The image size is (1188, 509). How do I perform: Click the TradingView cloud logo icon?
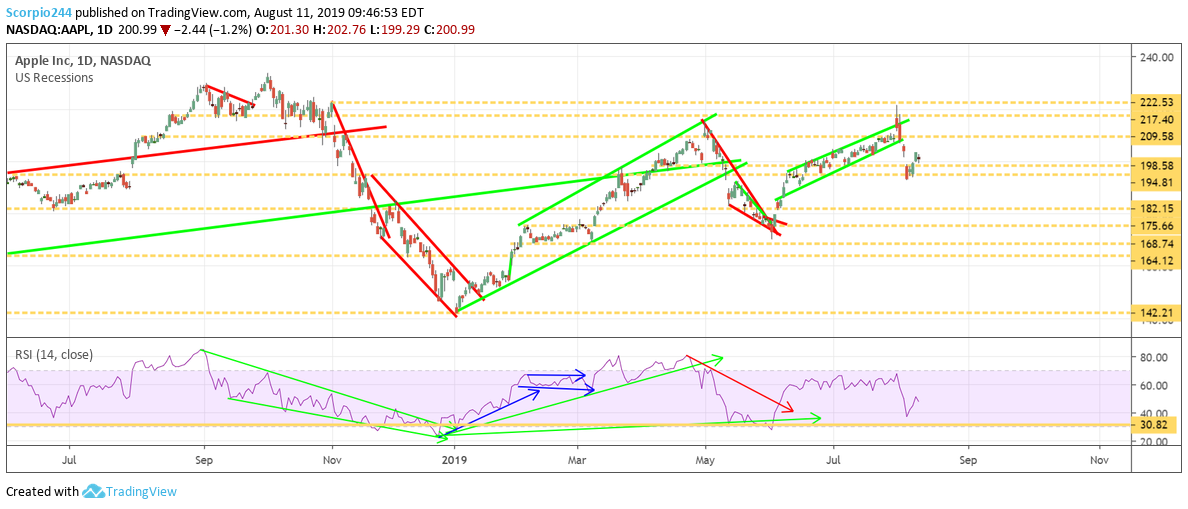click(x=93, y=492)
